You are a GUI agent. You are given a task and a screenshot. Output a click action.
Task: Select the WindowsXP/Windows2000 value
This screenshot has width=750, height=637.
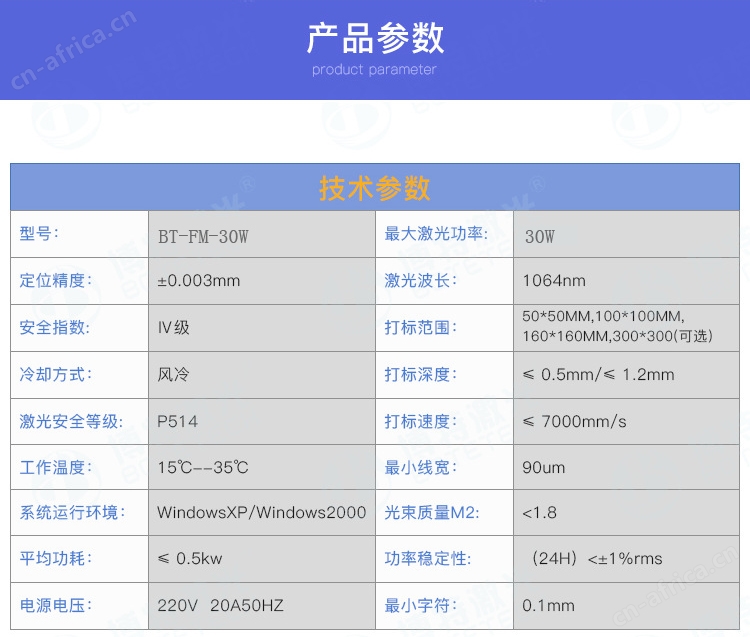pos(262,513)
